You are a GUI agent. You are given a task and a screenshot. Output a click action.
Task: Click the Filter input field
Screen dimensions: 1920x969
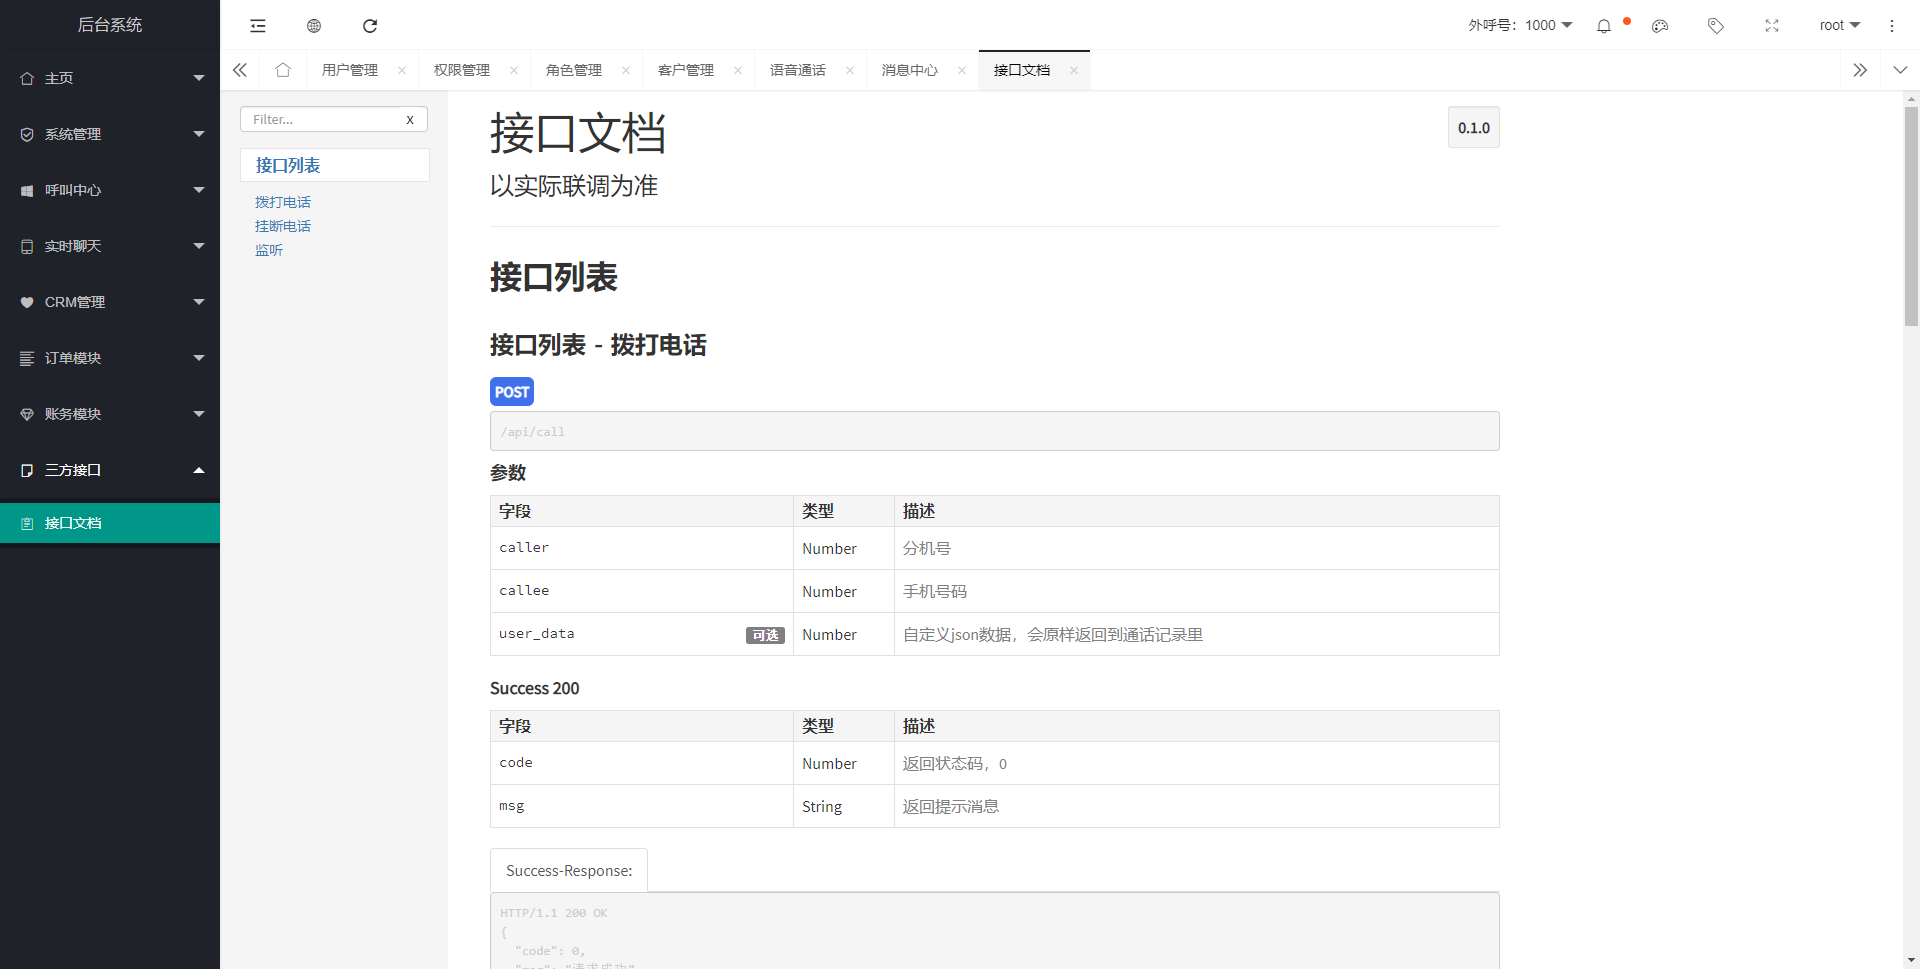[322, 119]
